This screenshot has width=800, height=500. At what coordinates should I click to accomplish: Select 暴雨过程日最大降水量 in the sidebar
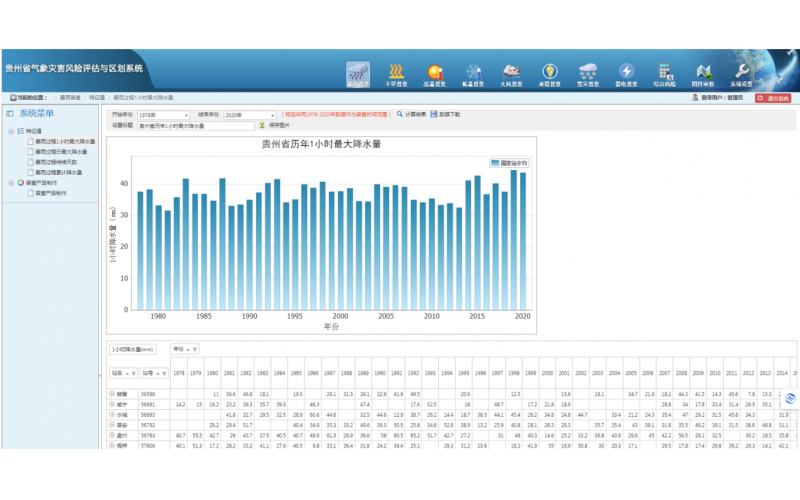61,152
